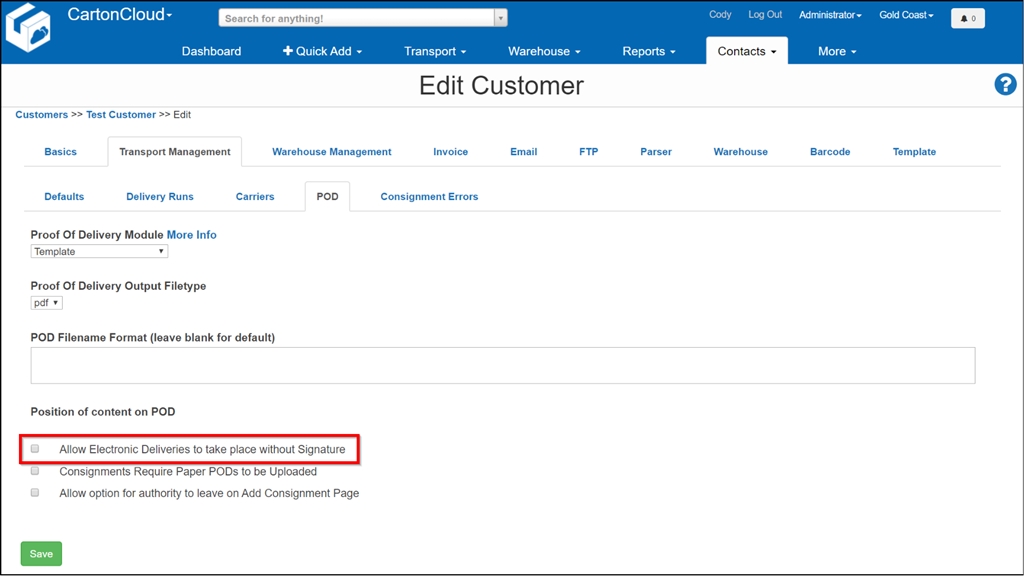
Task: Tick Consignments Require Paper PODs checkbox
Action: point(35,471)
